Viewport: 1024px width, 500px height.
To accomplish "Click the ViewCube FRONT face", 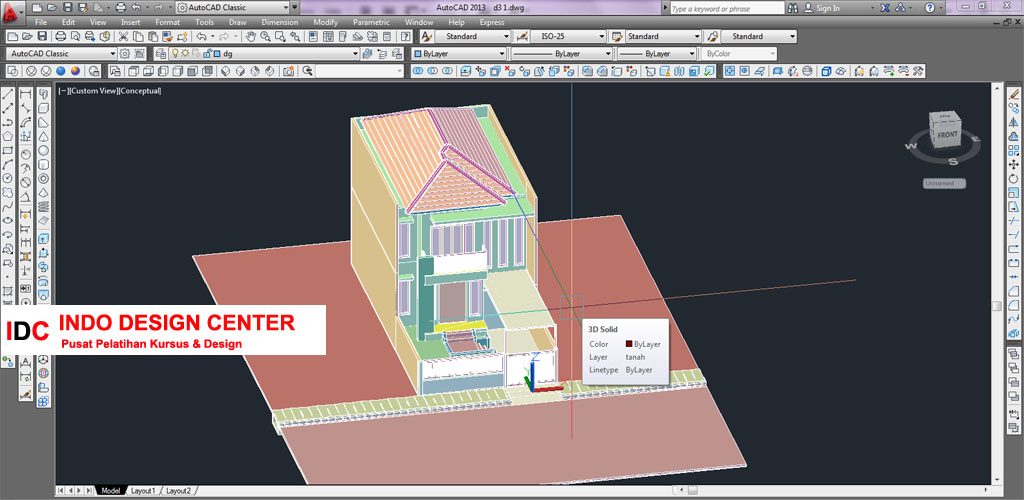I will click(x=947, y=134).
